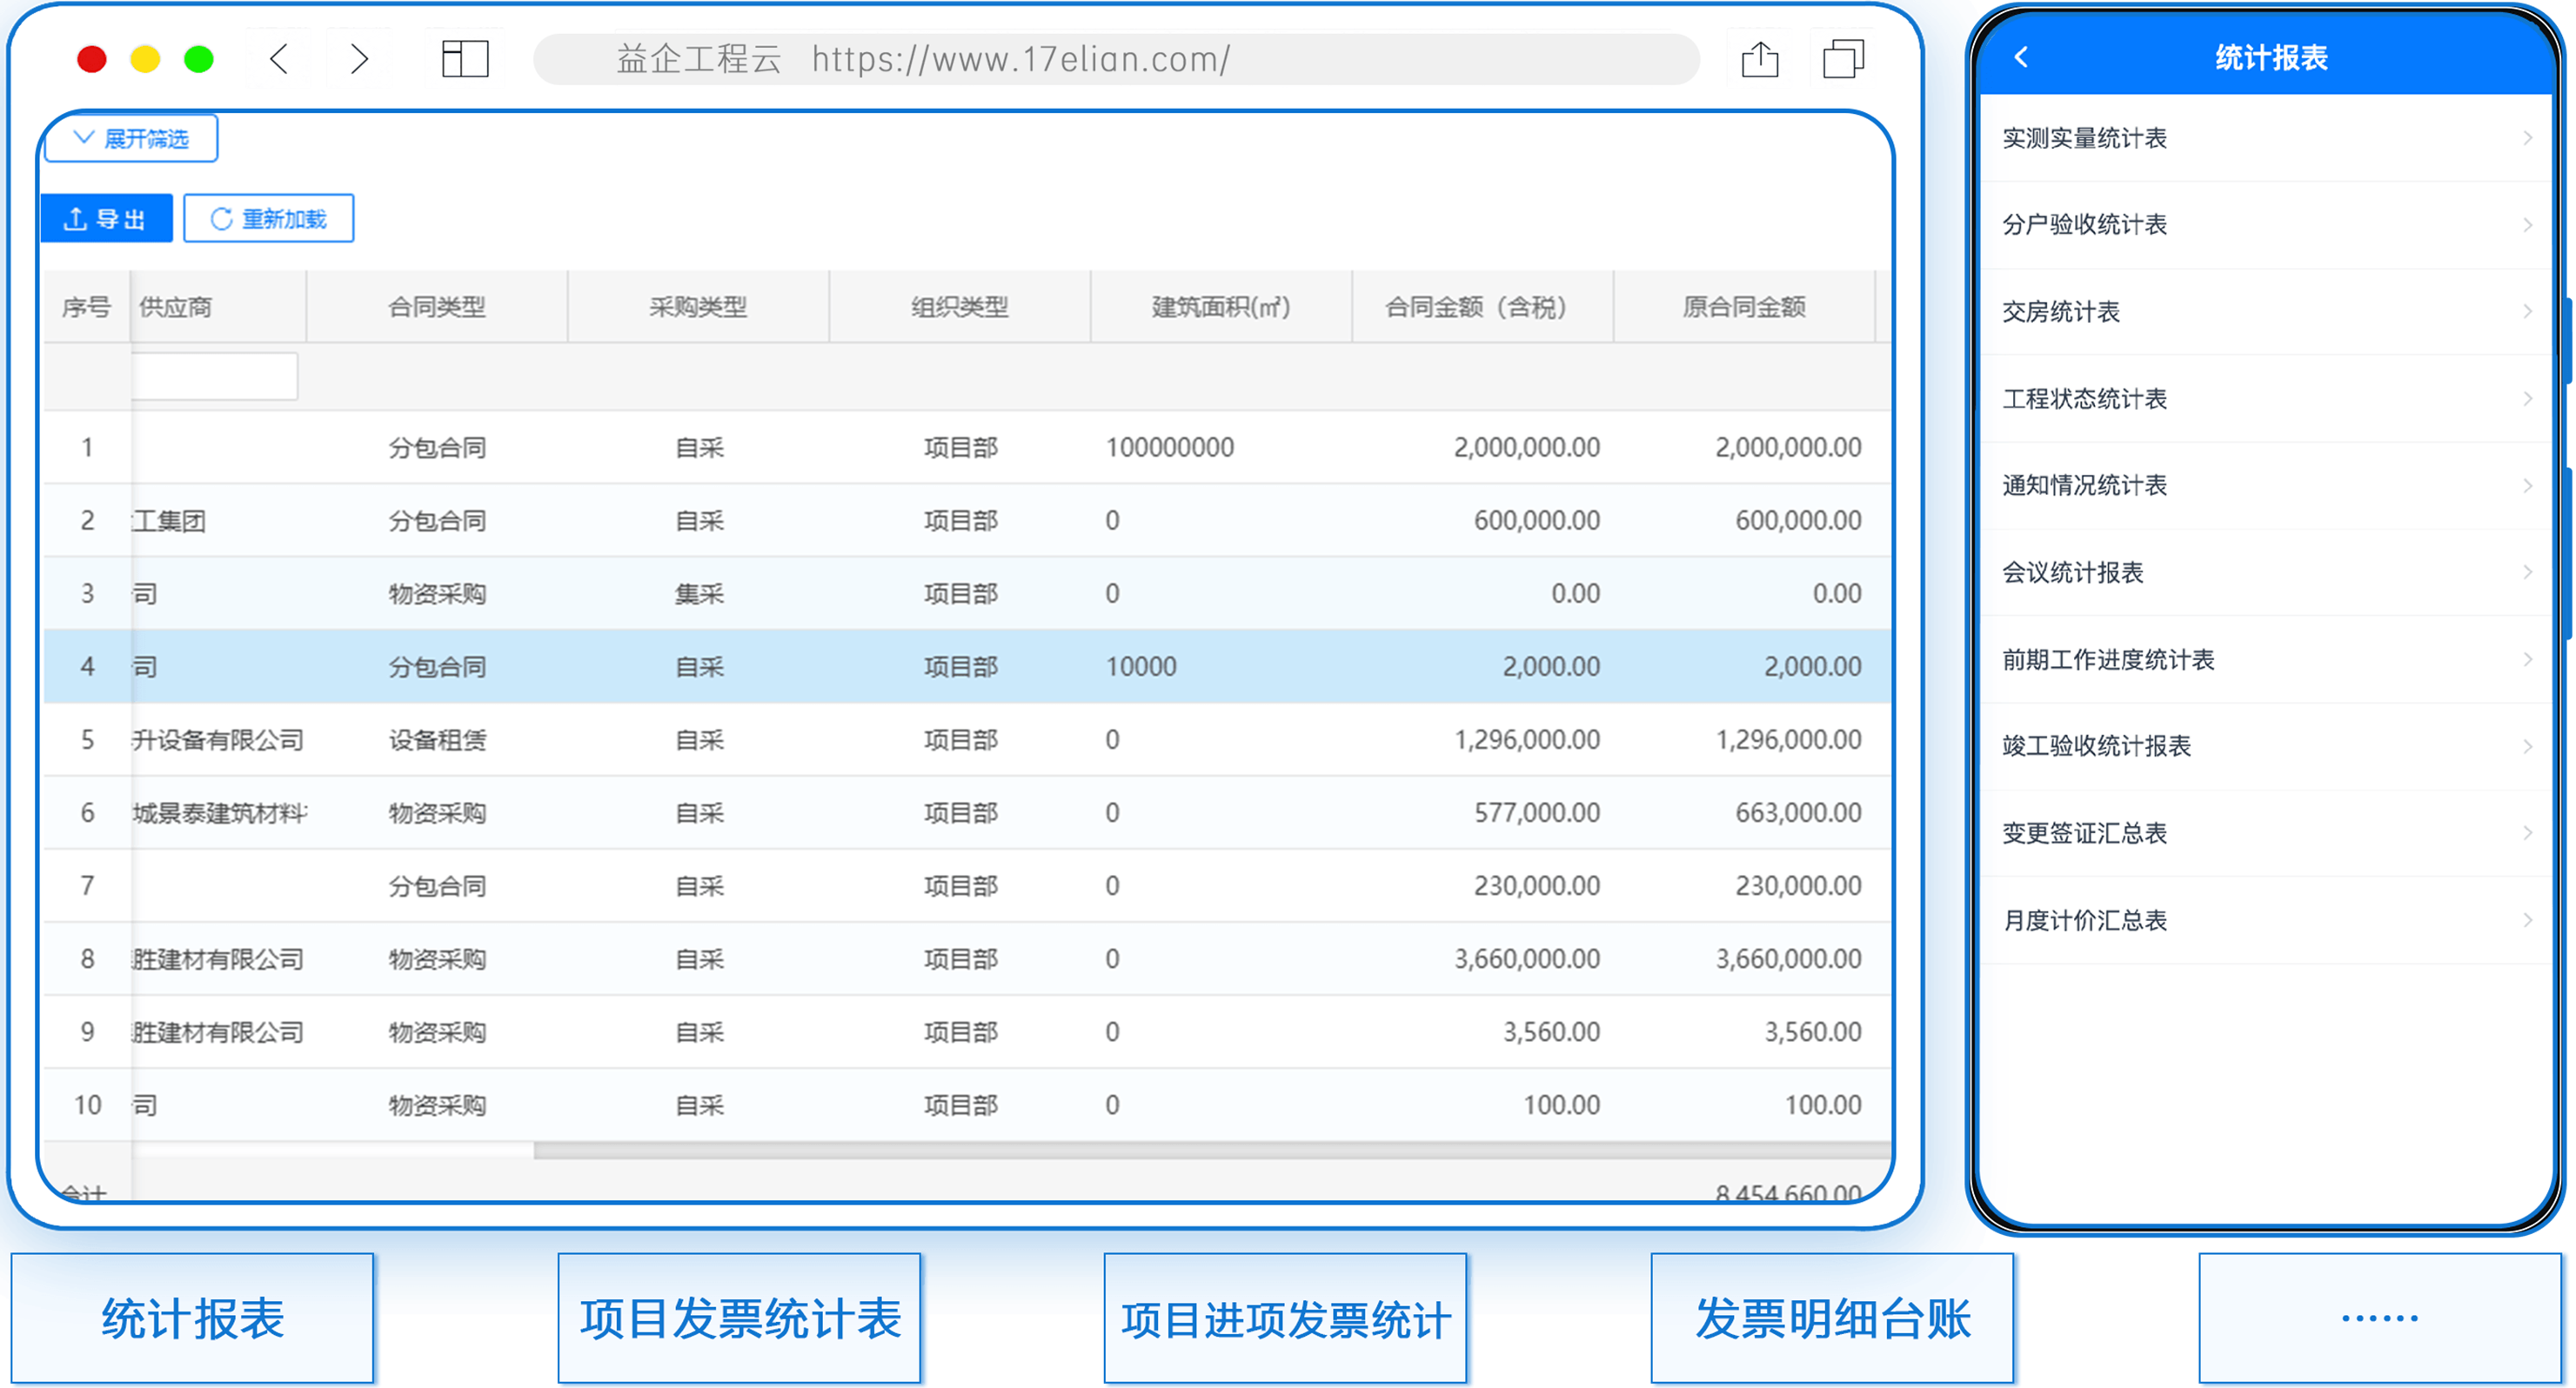Select the 项目进项发票统计 bottom tab

tap(1285, 1318)
